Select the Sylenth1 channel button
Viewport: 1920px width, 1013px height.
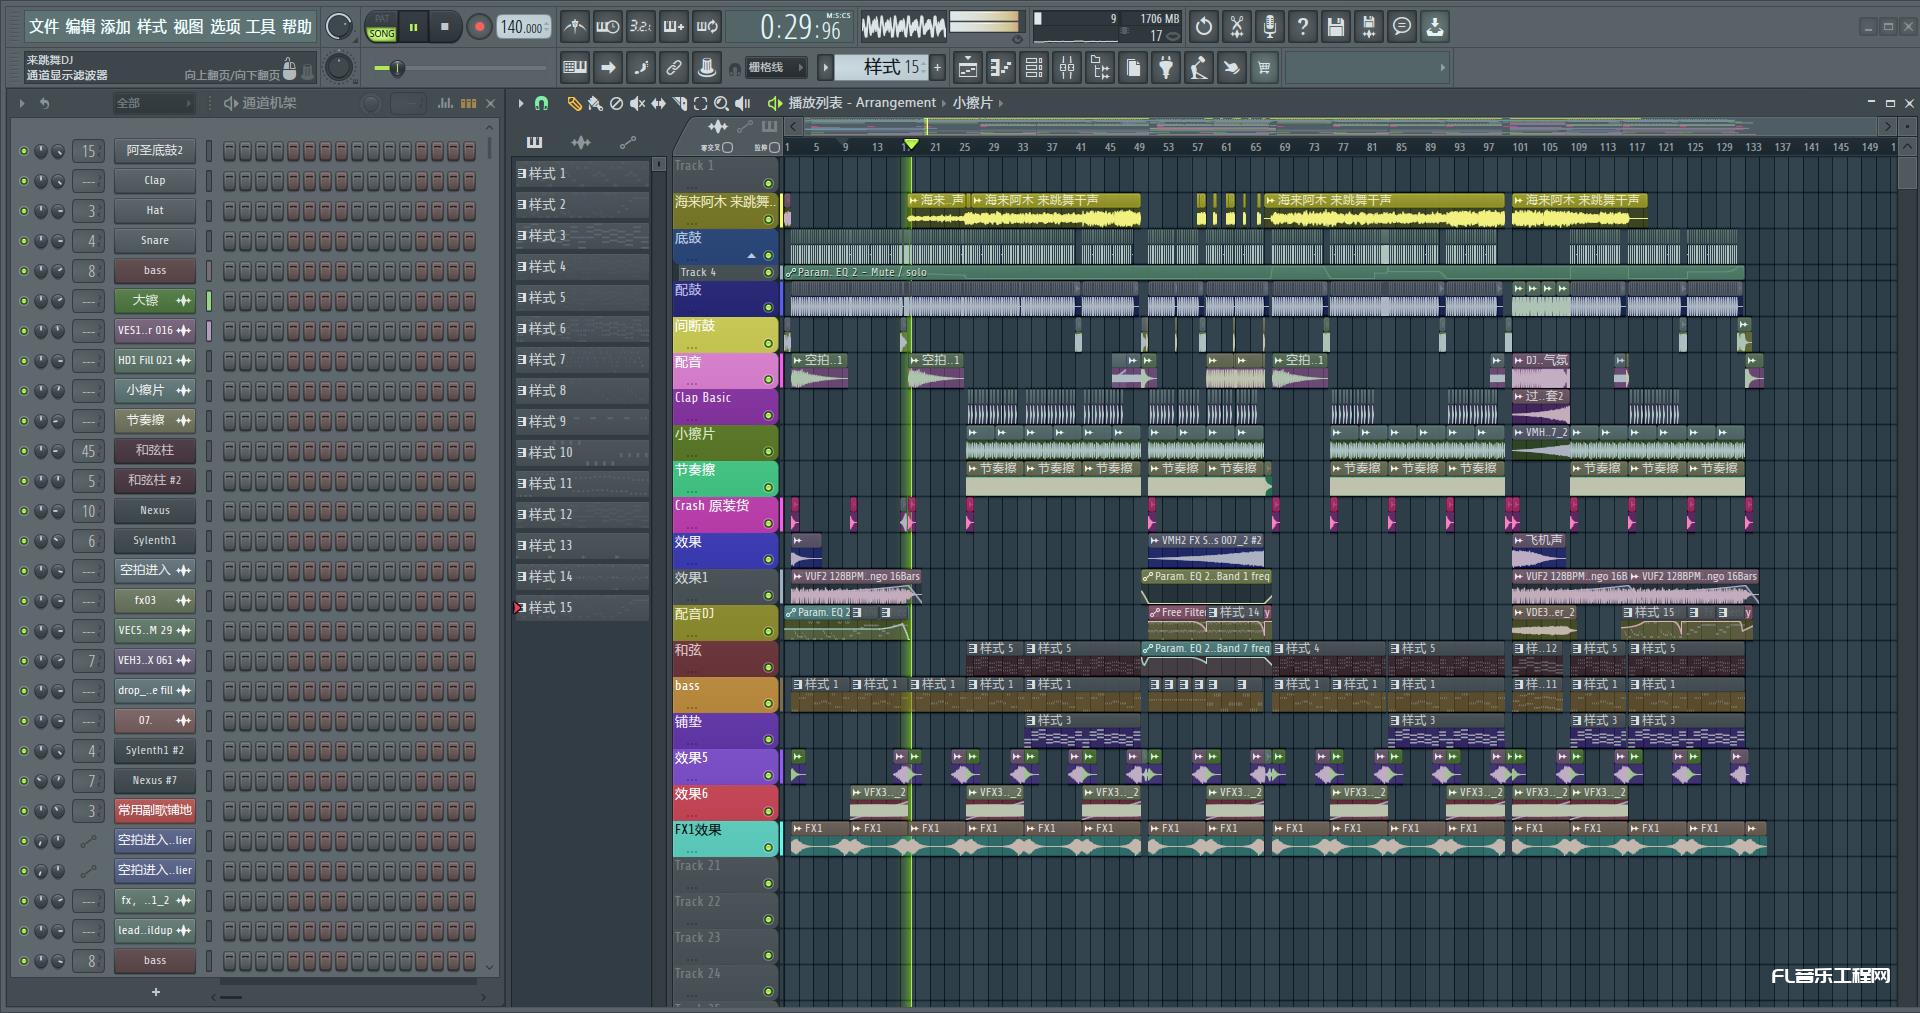coord(154,541)
